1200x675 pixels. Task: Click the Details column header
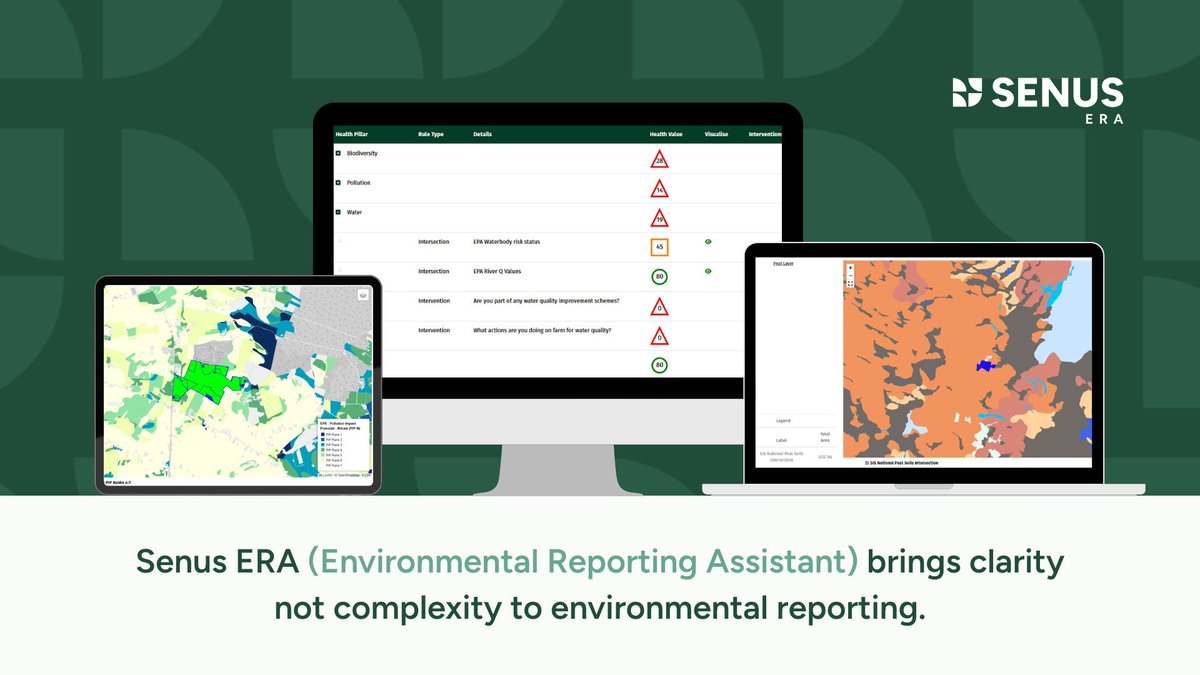482,134
